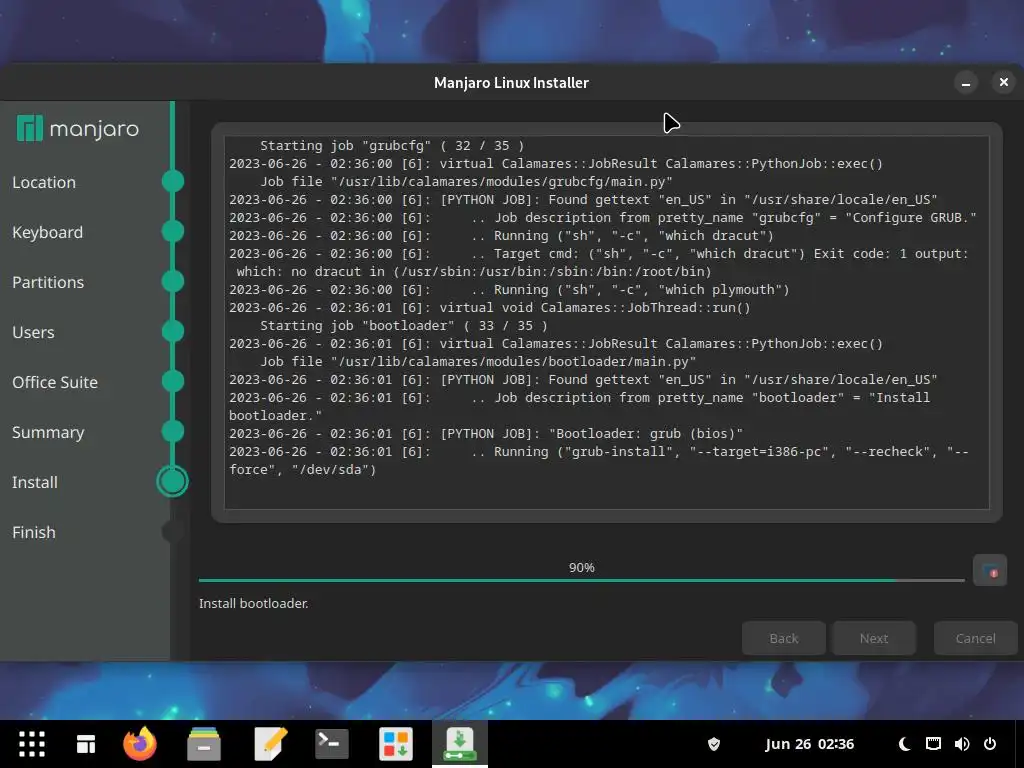The height and width of the screenshot is (768, 1024).
Task: Click the Install step progress circle
Action: [172, 481]
